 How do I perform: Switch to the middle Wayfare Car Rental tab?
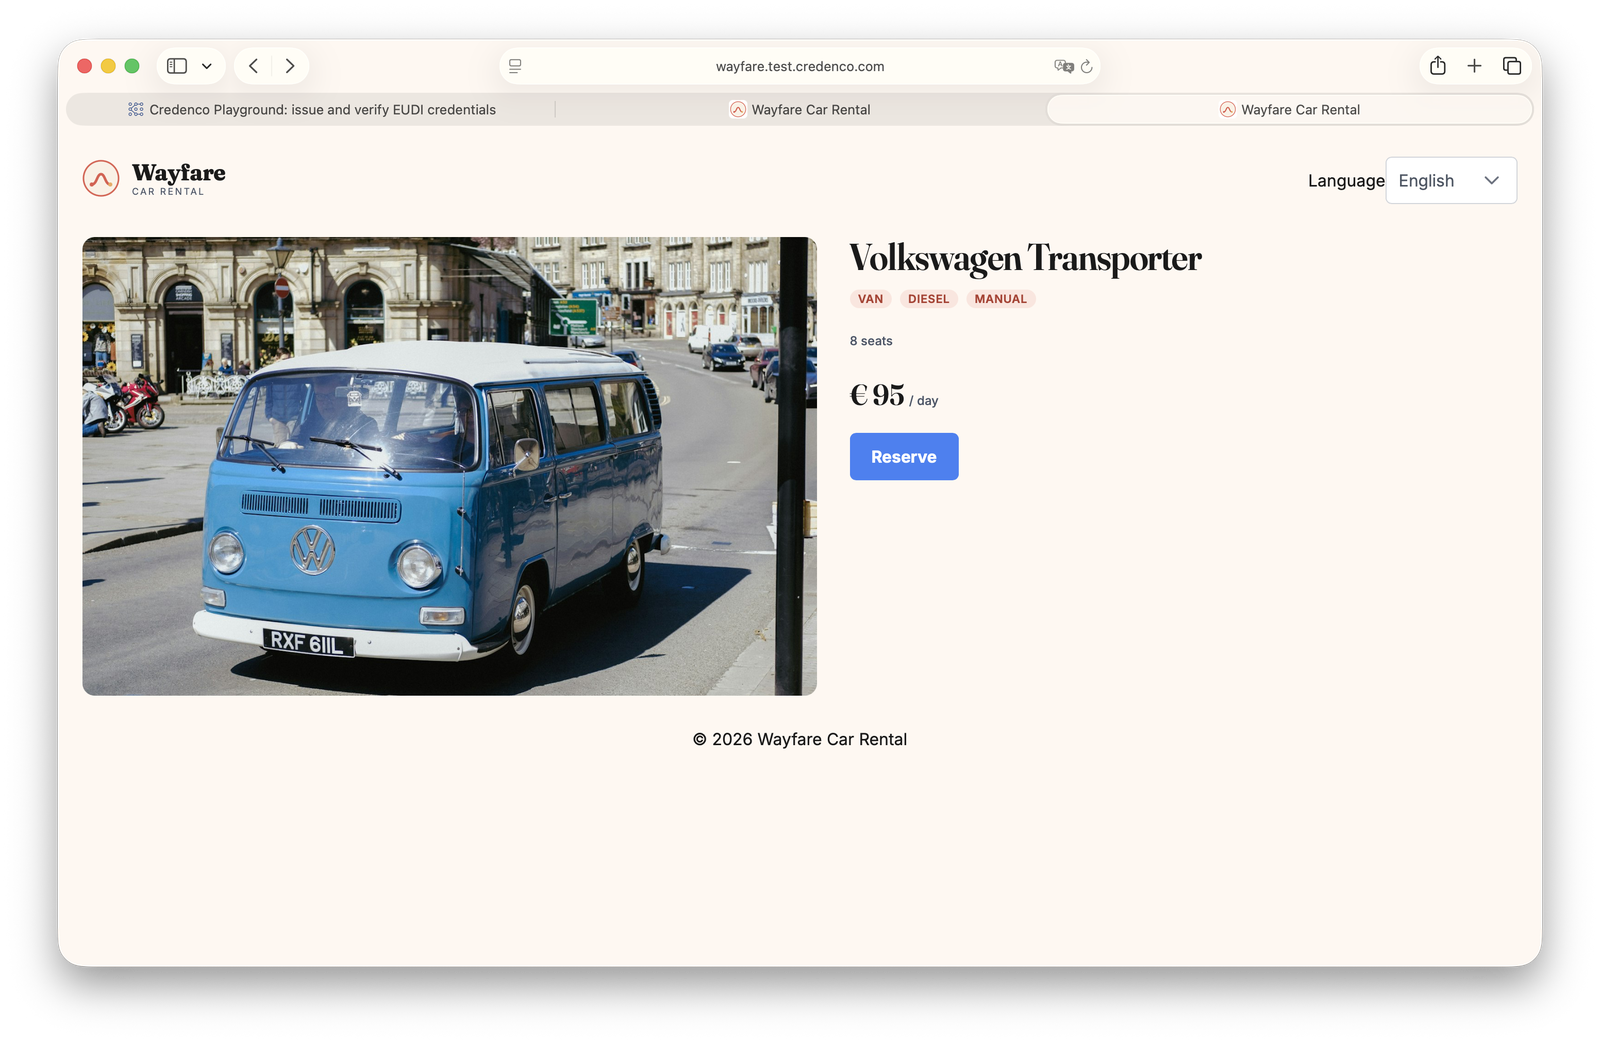pyautogui.click(x=800, y=110)
